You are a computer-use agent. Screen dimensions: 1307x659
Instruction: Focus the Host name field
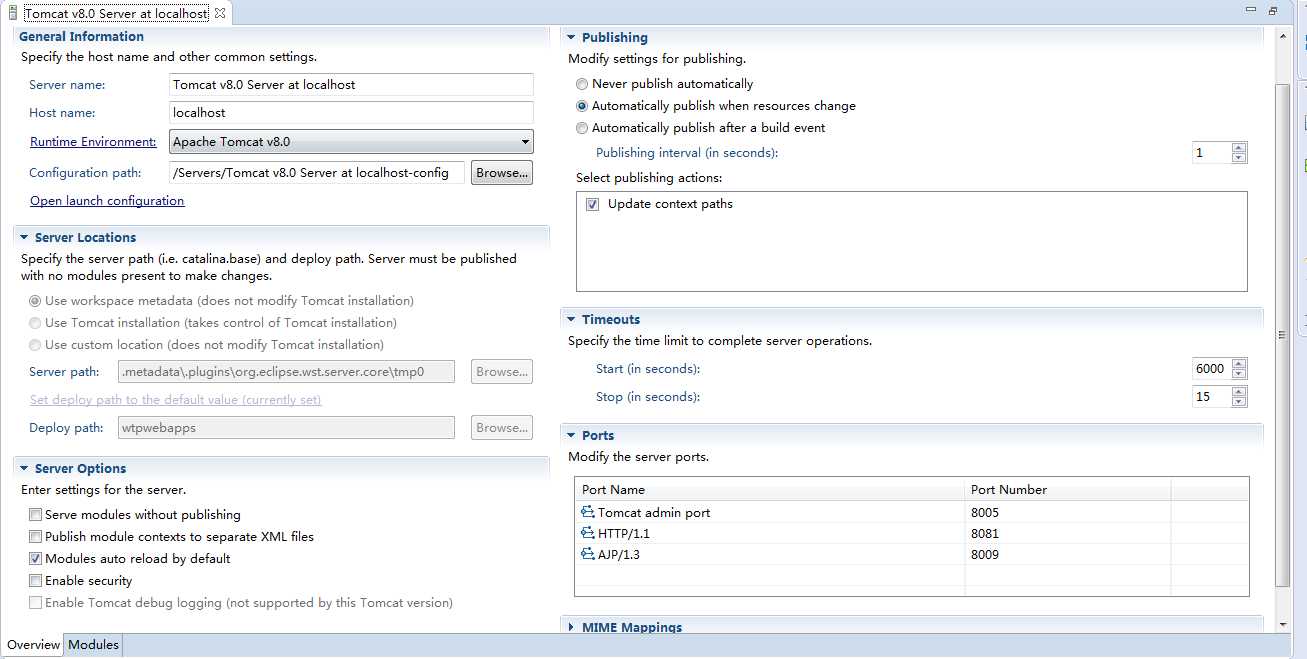tap(351, 113)
